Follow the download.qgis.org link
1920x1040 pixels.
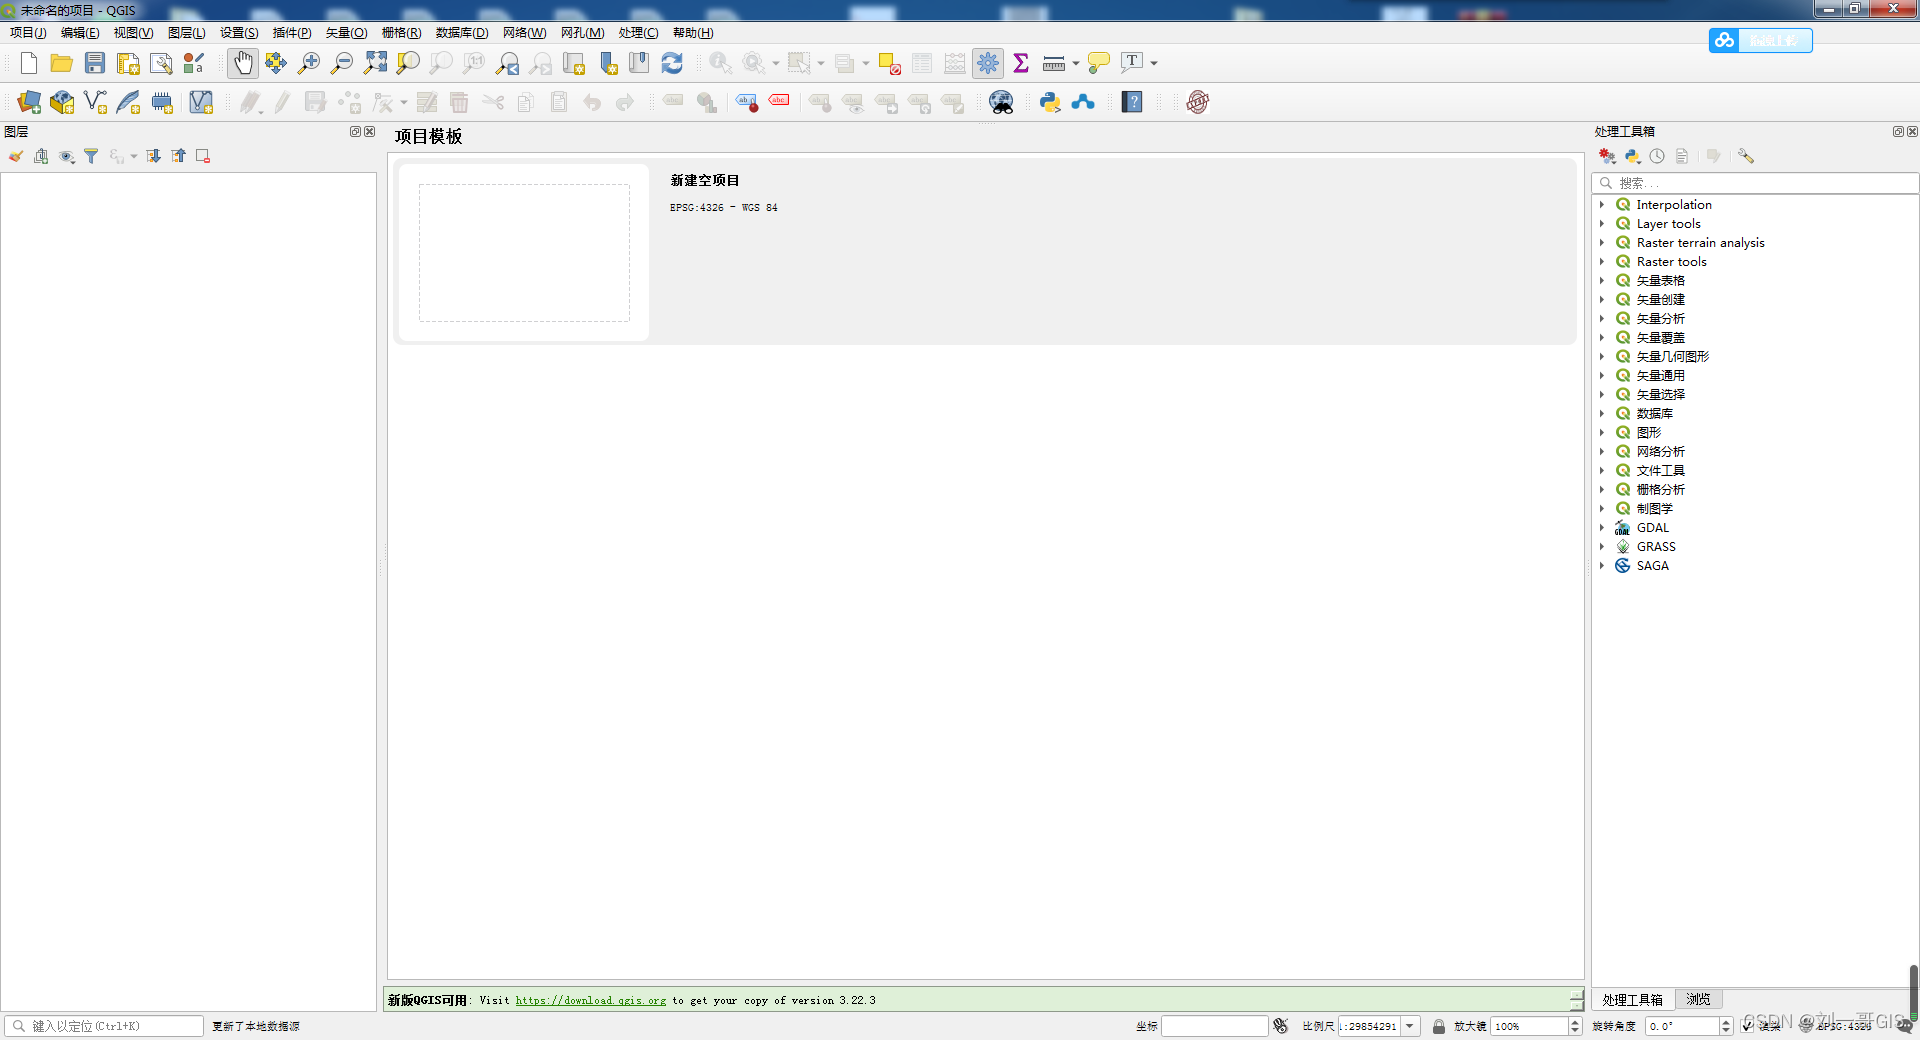(x=590, y=1000)
